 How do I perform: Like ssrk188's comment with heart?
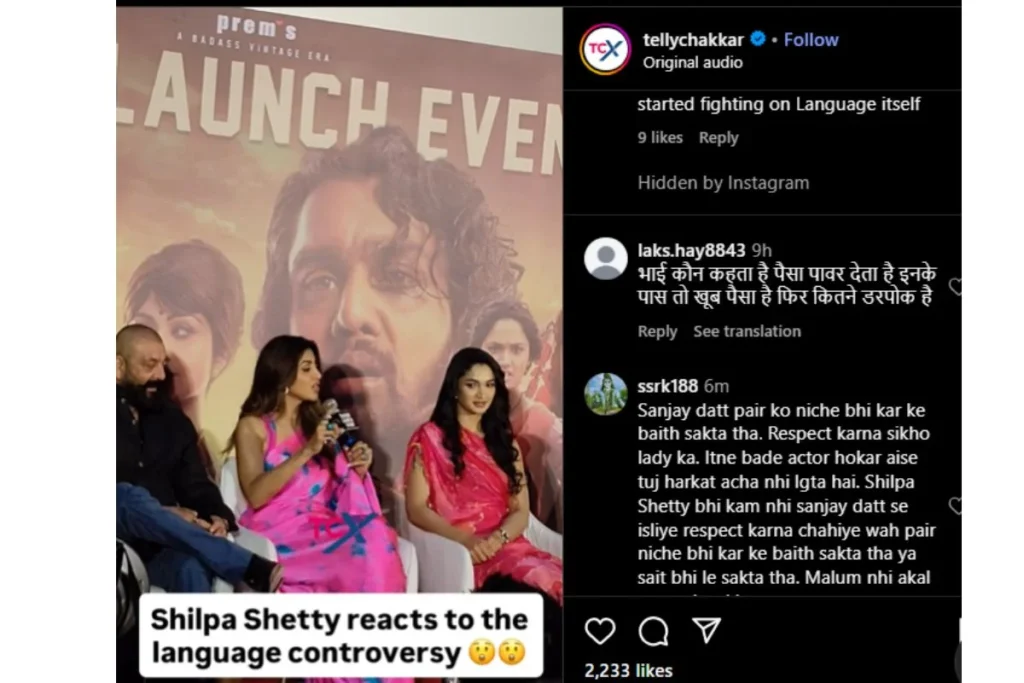pyautogui.click(x=955, y=505)
